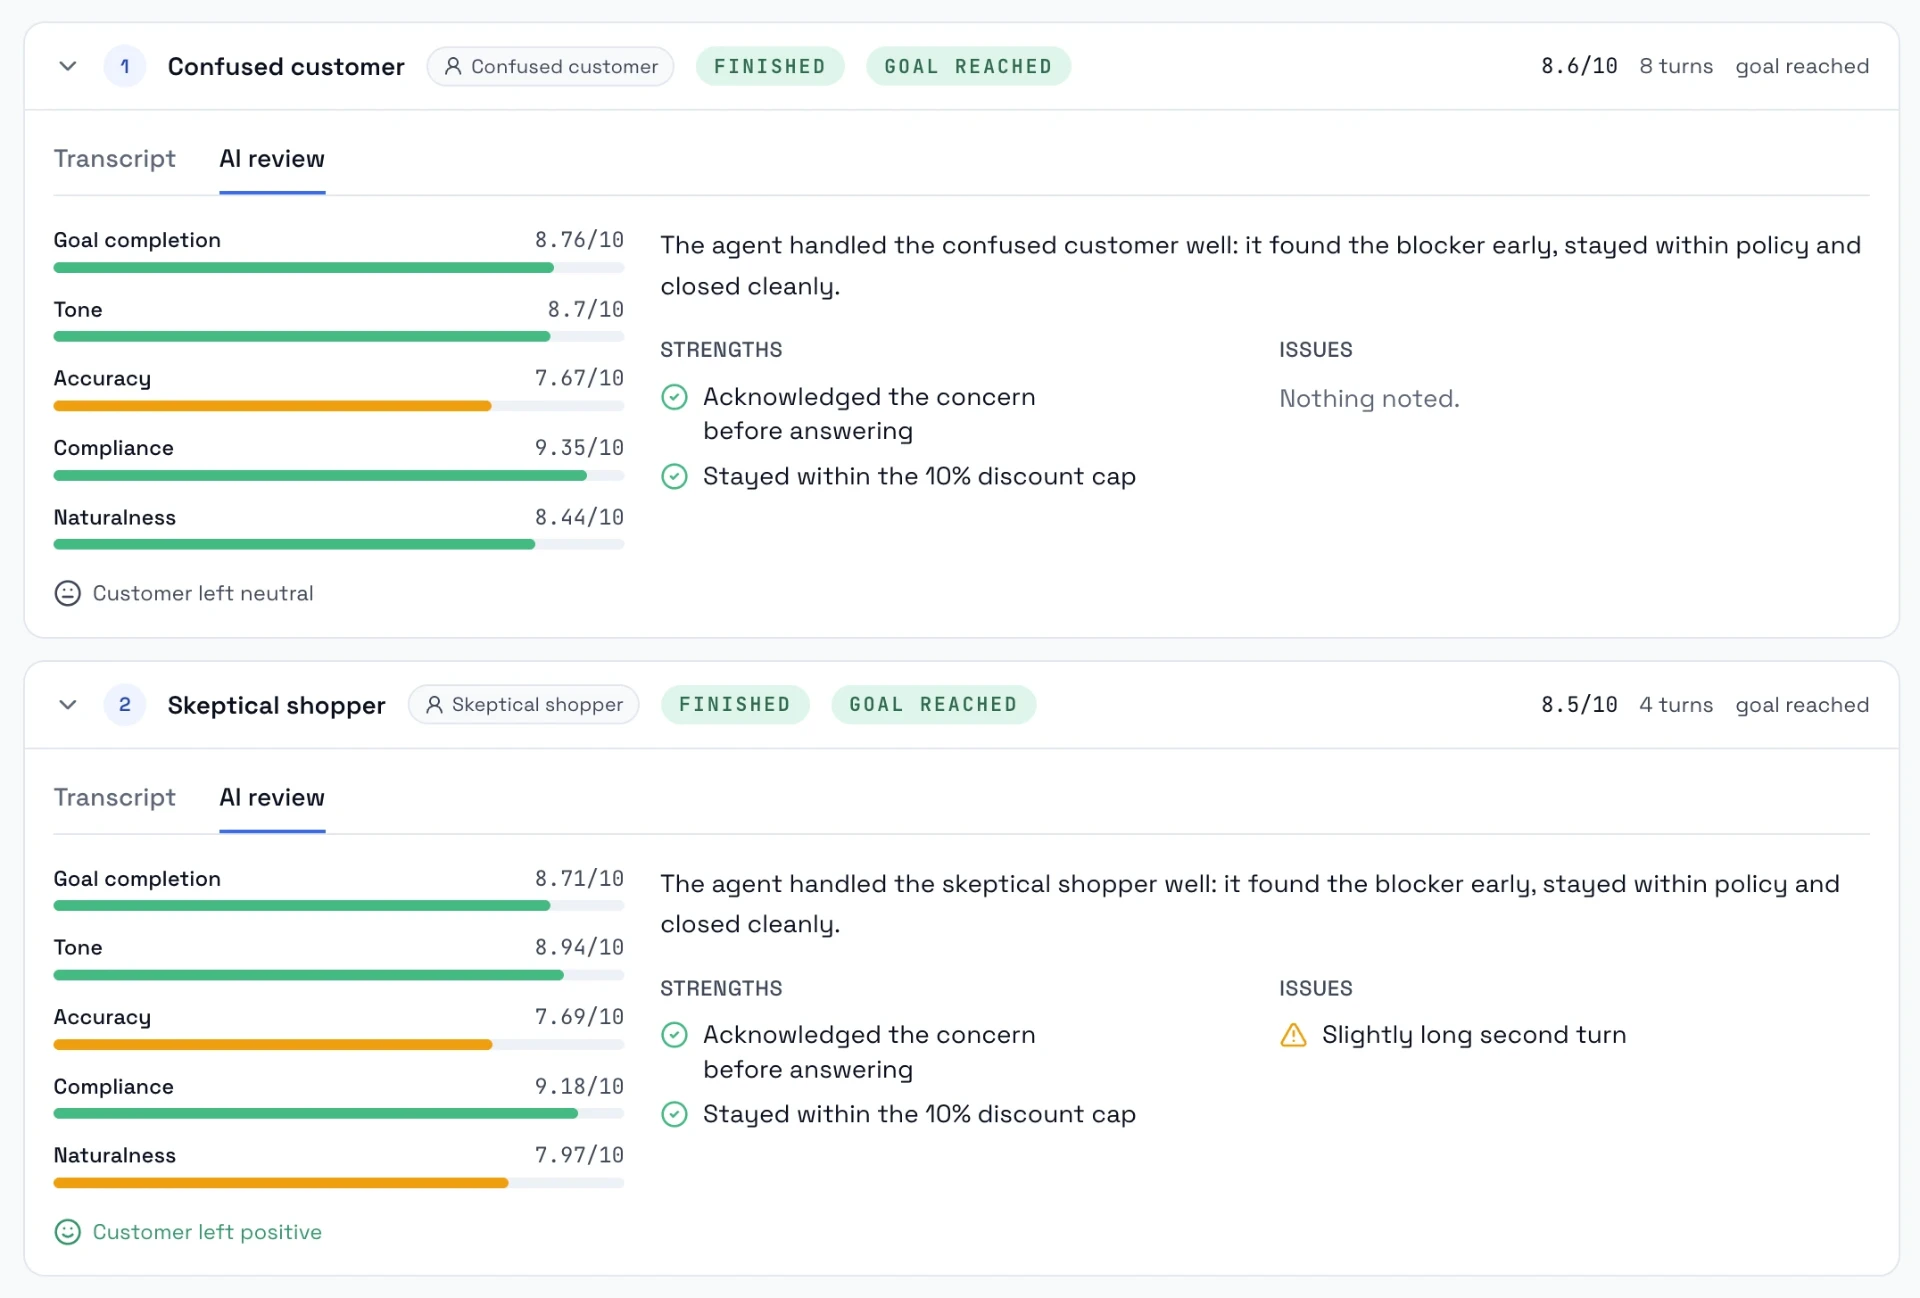
Task: Click the GOAL REACHED badge on Skeptical shopper
Action: pos(933,704)
